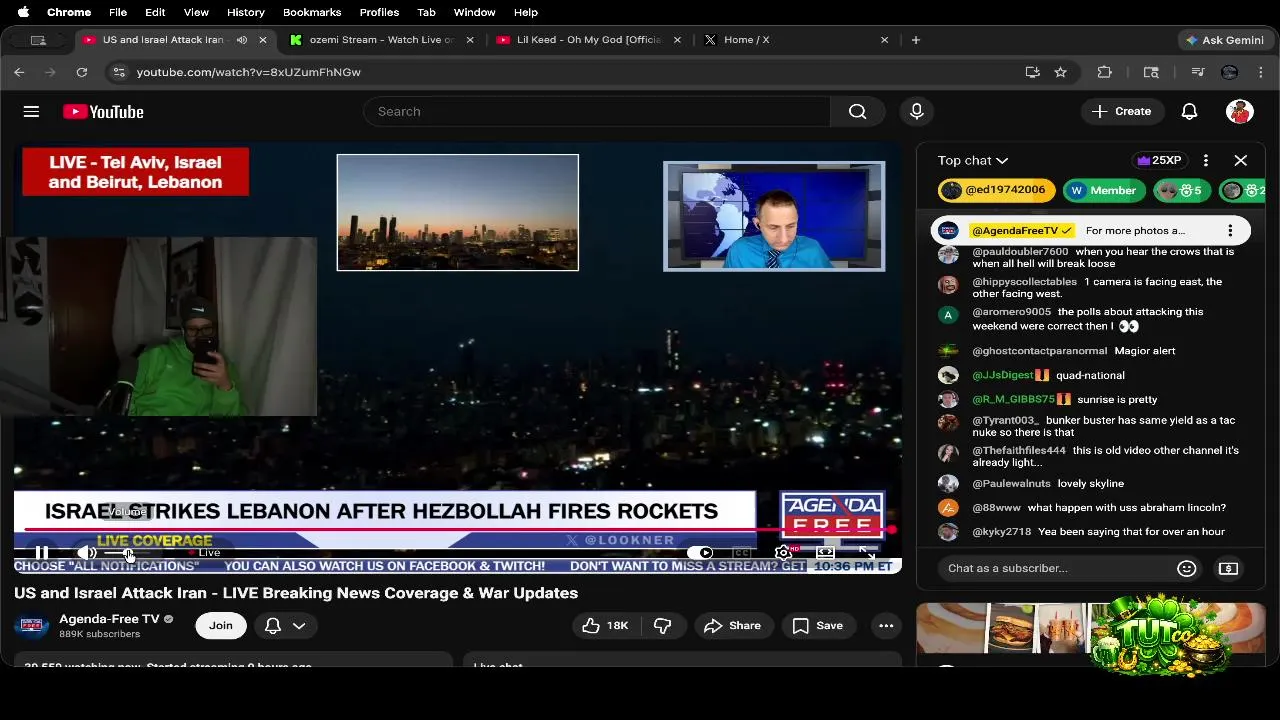This screenshot has width=1280, height=720.
Task: Click the Chat as a subscriber field
Action: (x=1055, y=568)
